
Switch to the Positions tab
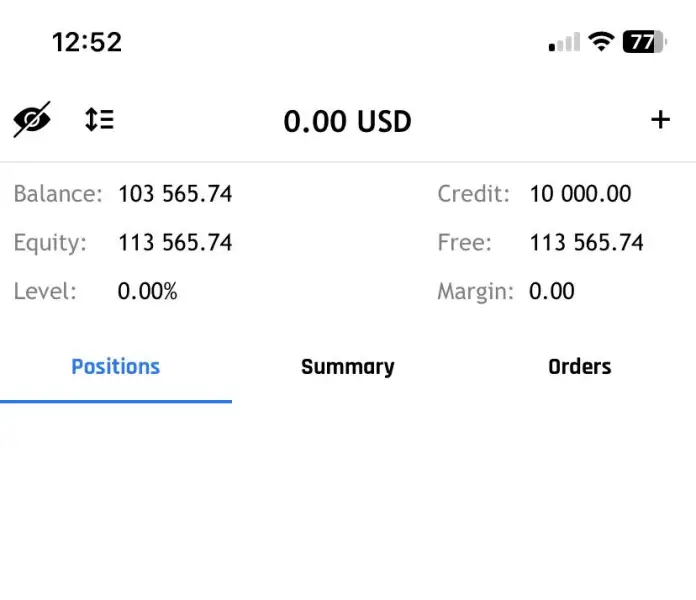pyautogui.click(x=116, y=367)
